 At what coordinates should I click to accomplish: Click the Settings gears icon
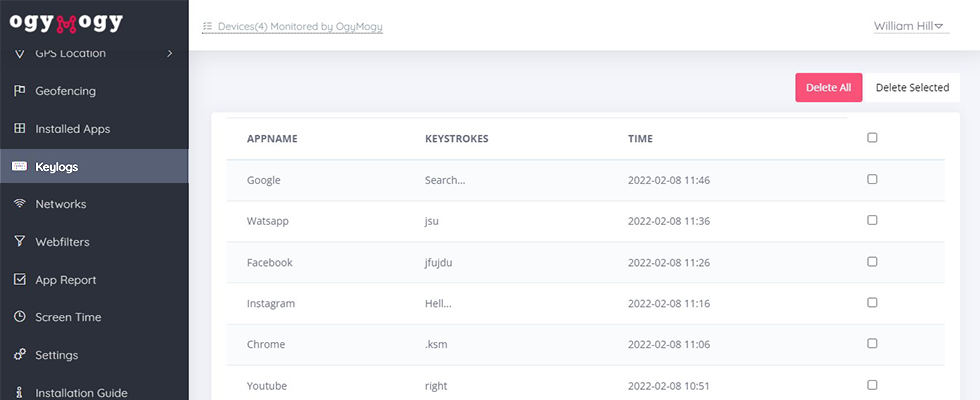[19, 355]
